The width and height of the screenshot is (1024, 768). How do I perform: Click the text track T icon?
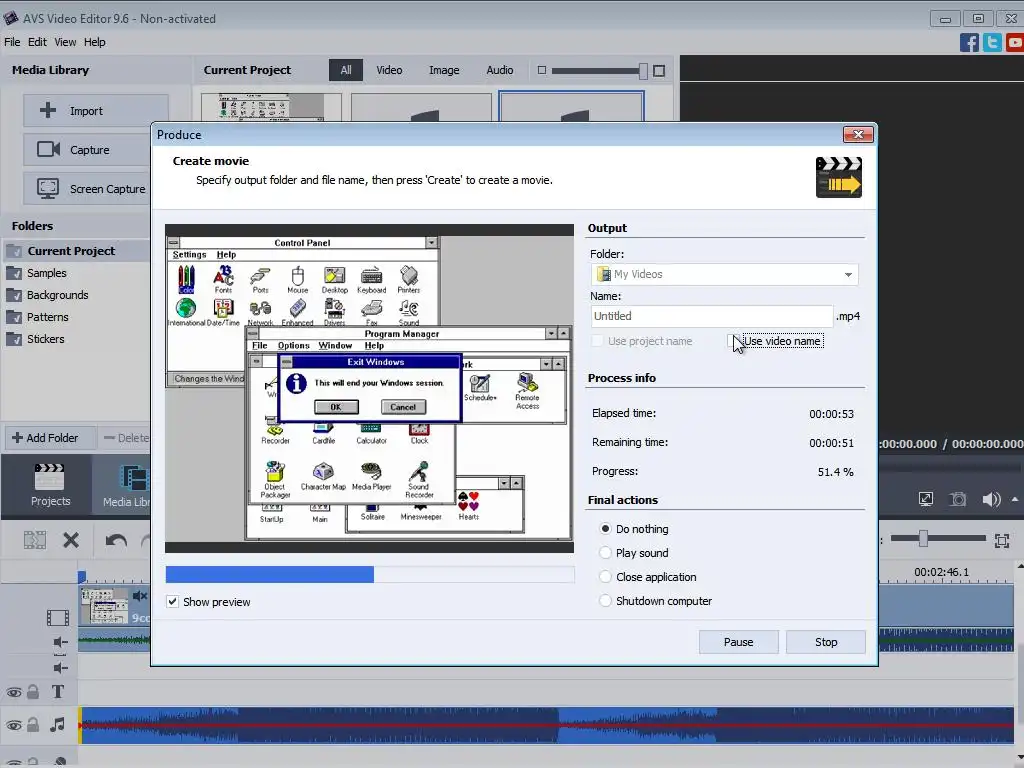57,692
